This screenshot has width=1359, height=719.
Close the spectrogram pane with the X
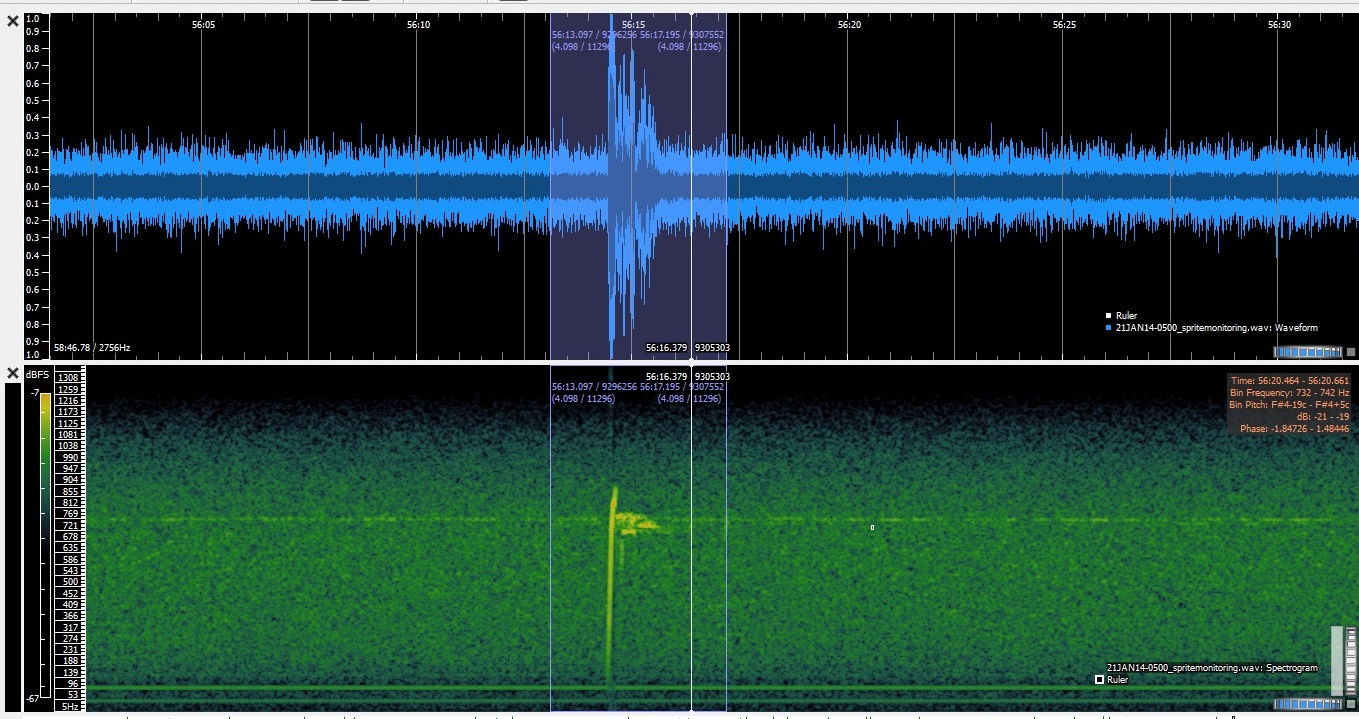(x=13, y=374)
